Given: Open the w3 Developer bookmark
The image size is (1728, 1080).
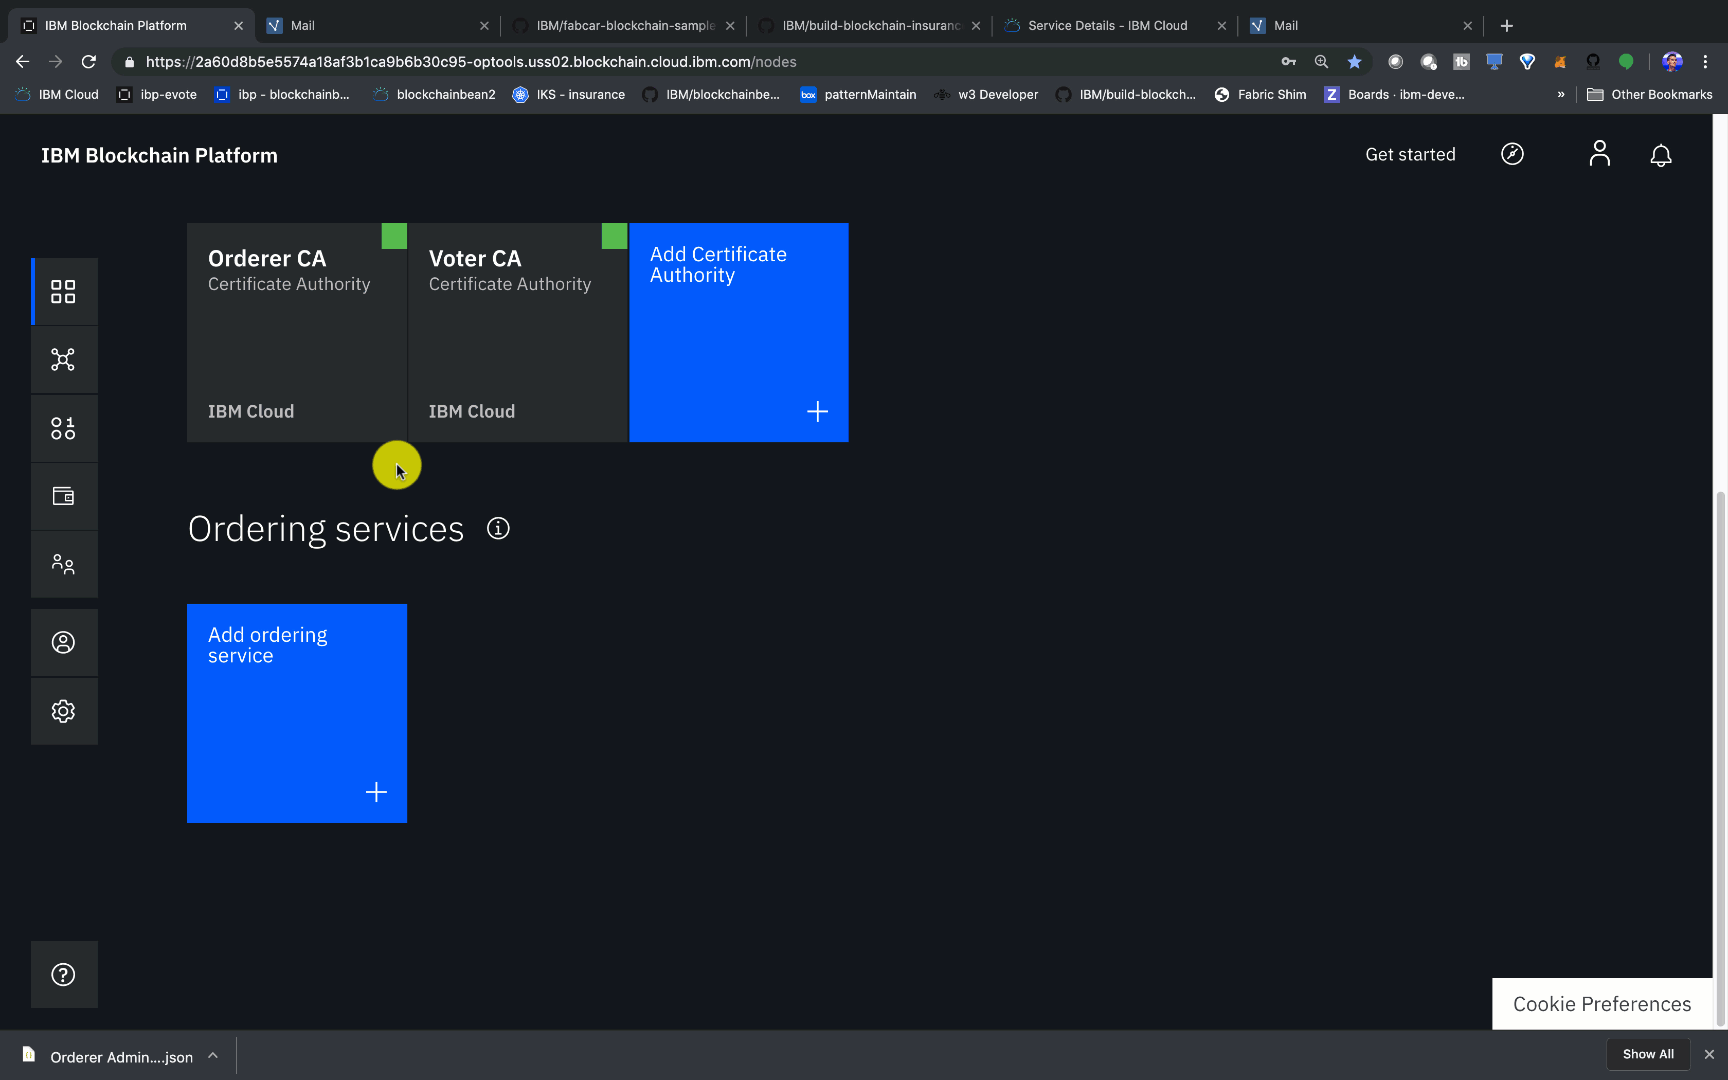Looking at the screenshot, I should tap(986, 95).
